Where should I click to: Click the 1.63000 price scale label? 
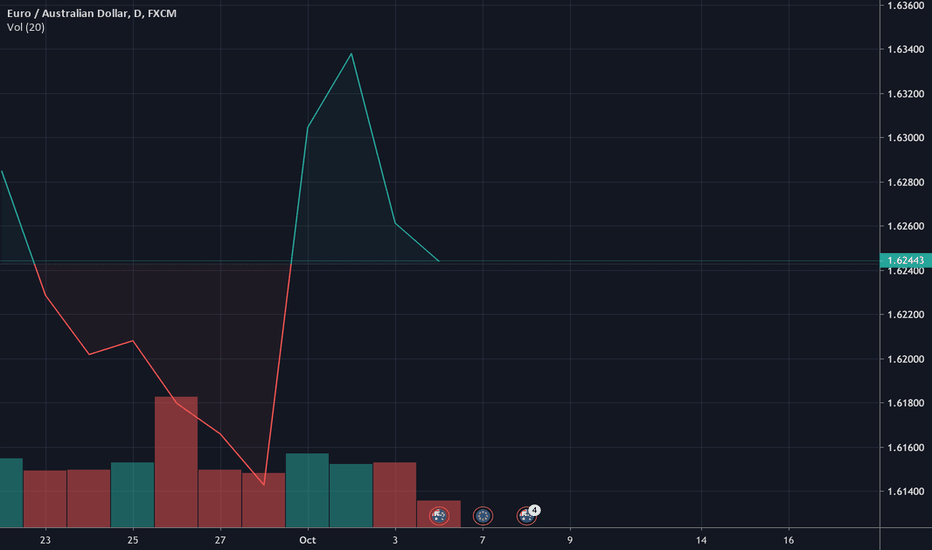(905, 138)
